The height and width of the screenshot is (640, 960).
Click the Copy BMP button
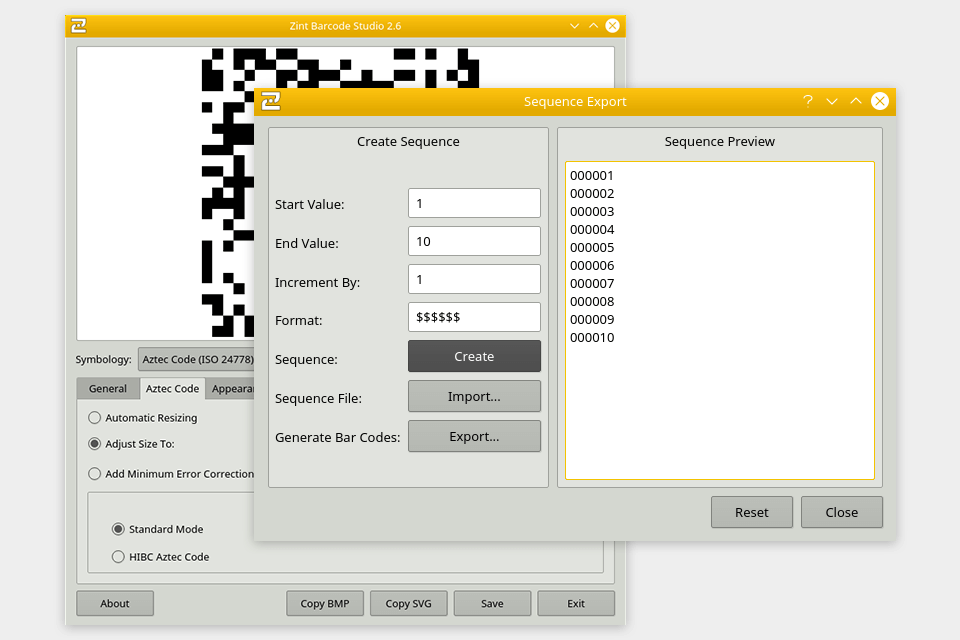click(x=325, y=603)
